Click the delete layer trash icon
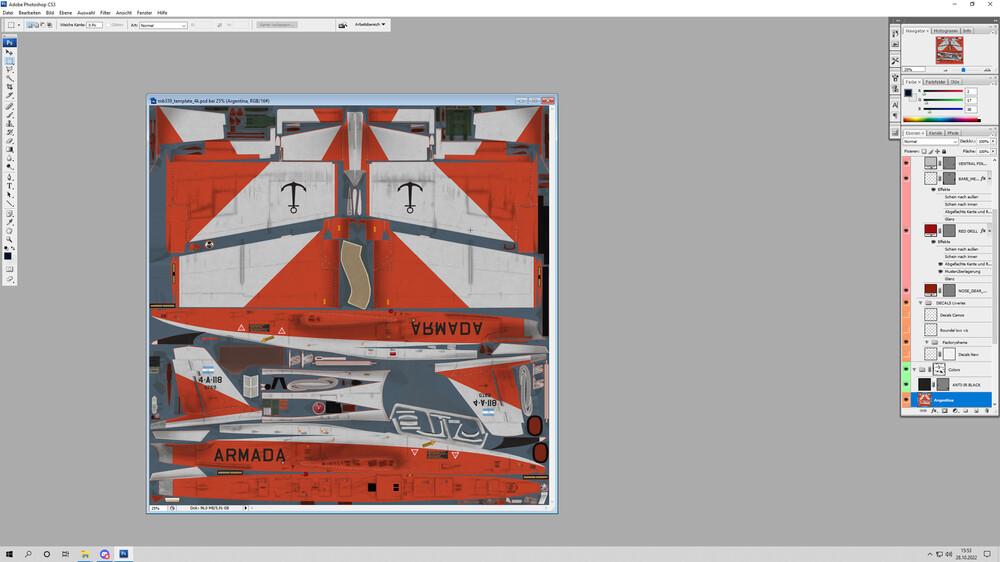Screen dimensions: 1000x562 click(987, 410)
